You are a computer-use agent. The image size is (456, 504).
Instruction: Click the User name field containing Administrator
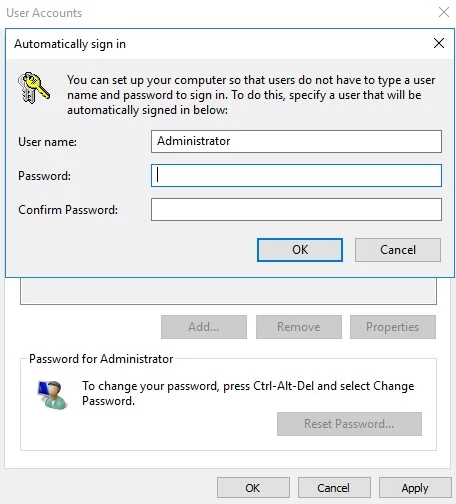[x=296, y=141]
